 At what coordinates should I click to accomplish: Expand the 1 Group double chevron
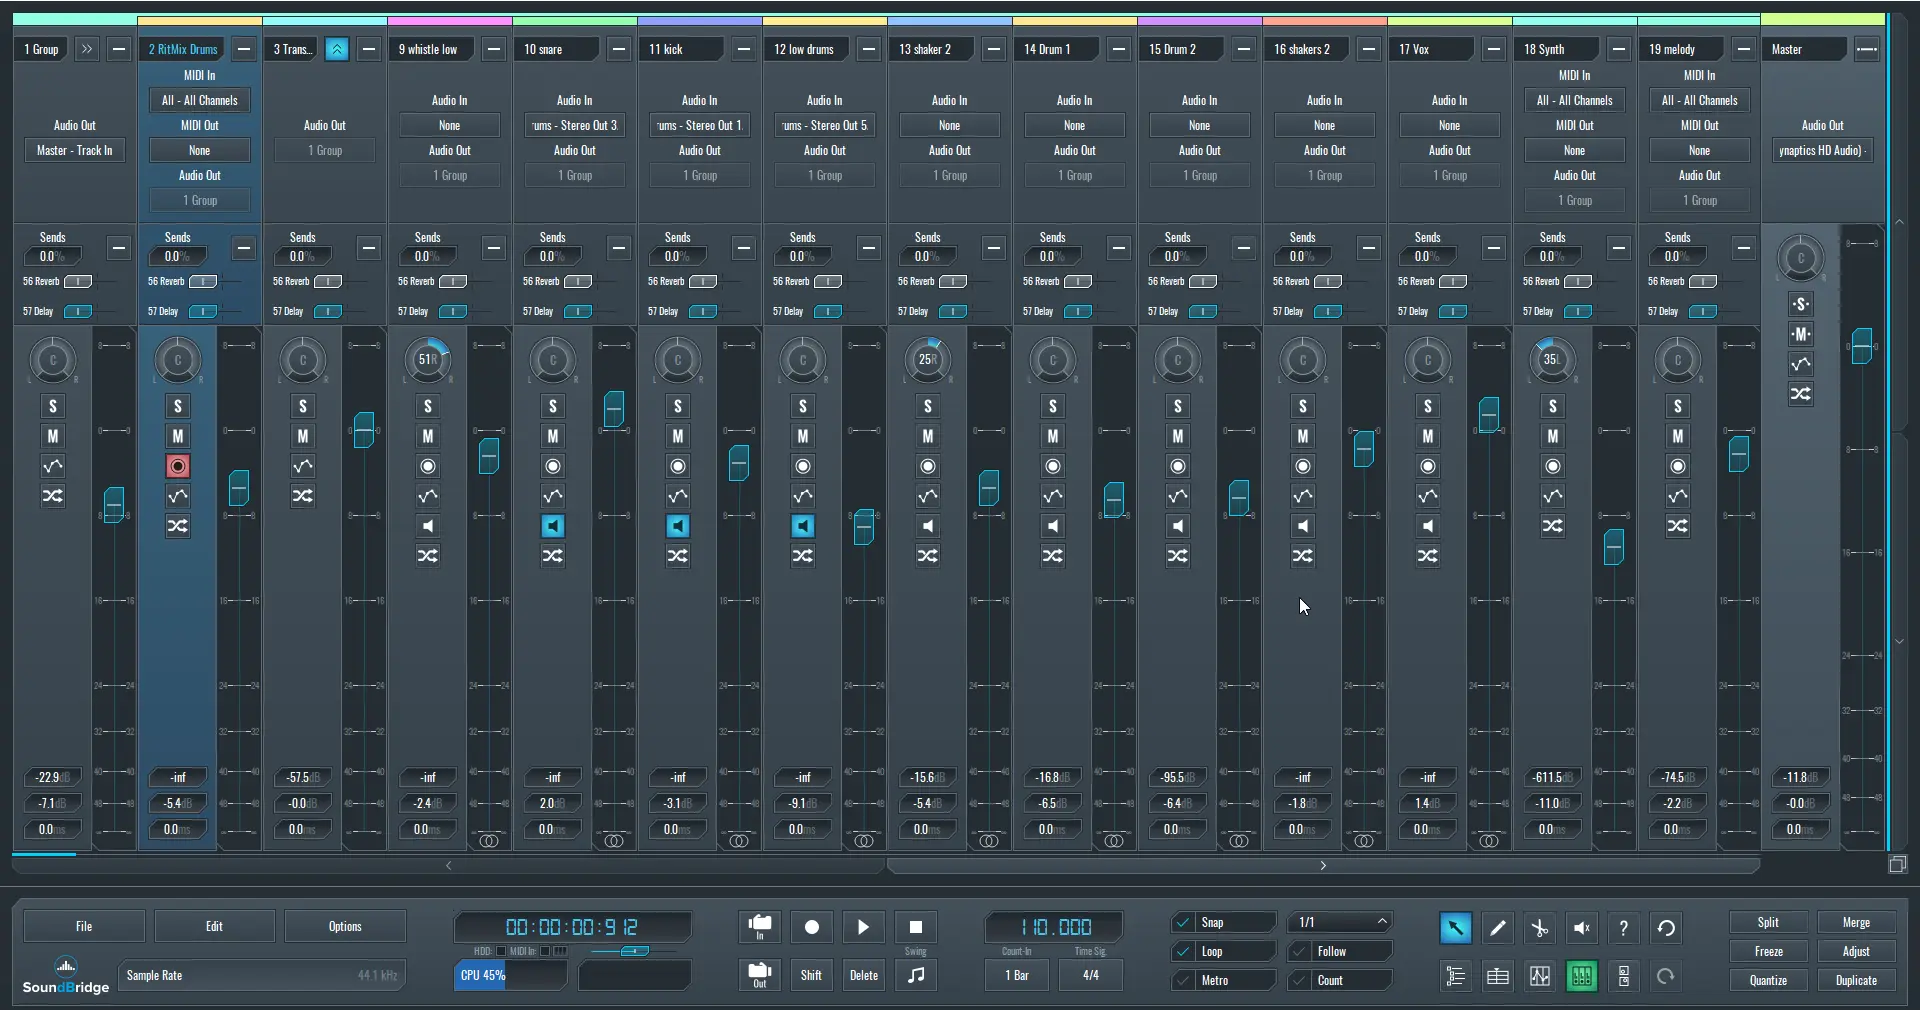[87, 49]
